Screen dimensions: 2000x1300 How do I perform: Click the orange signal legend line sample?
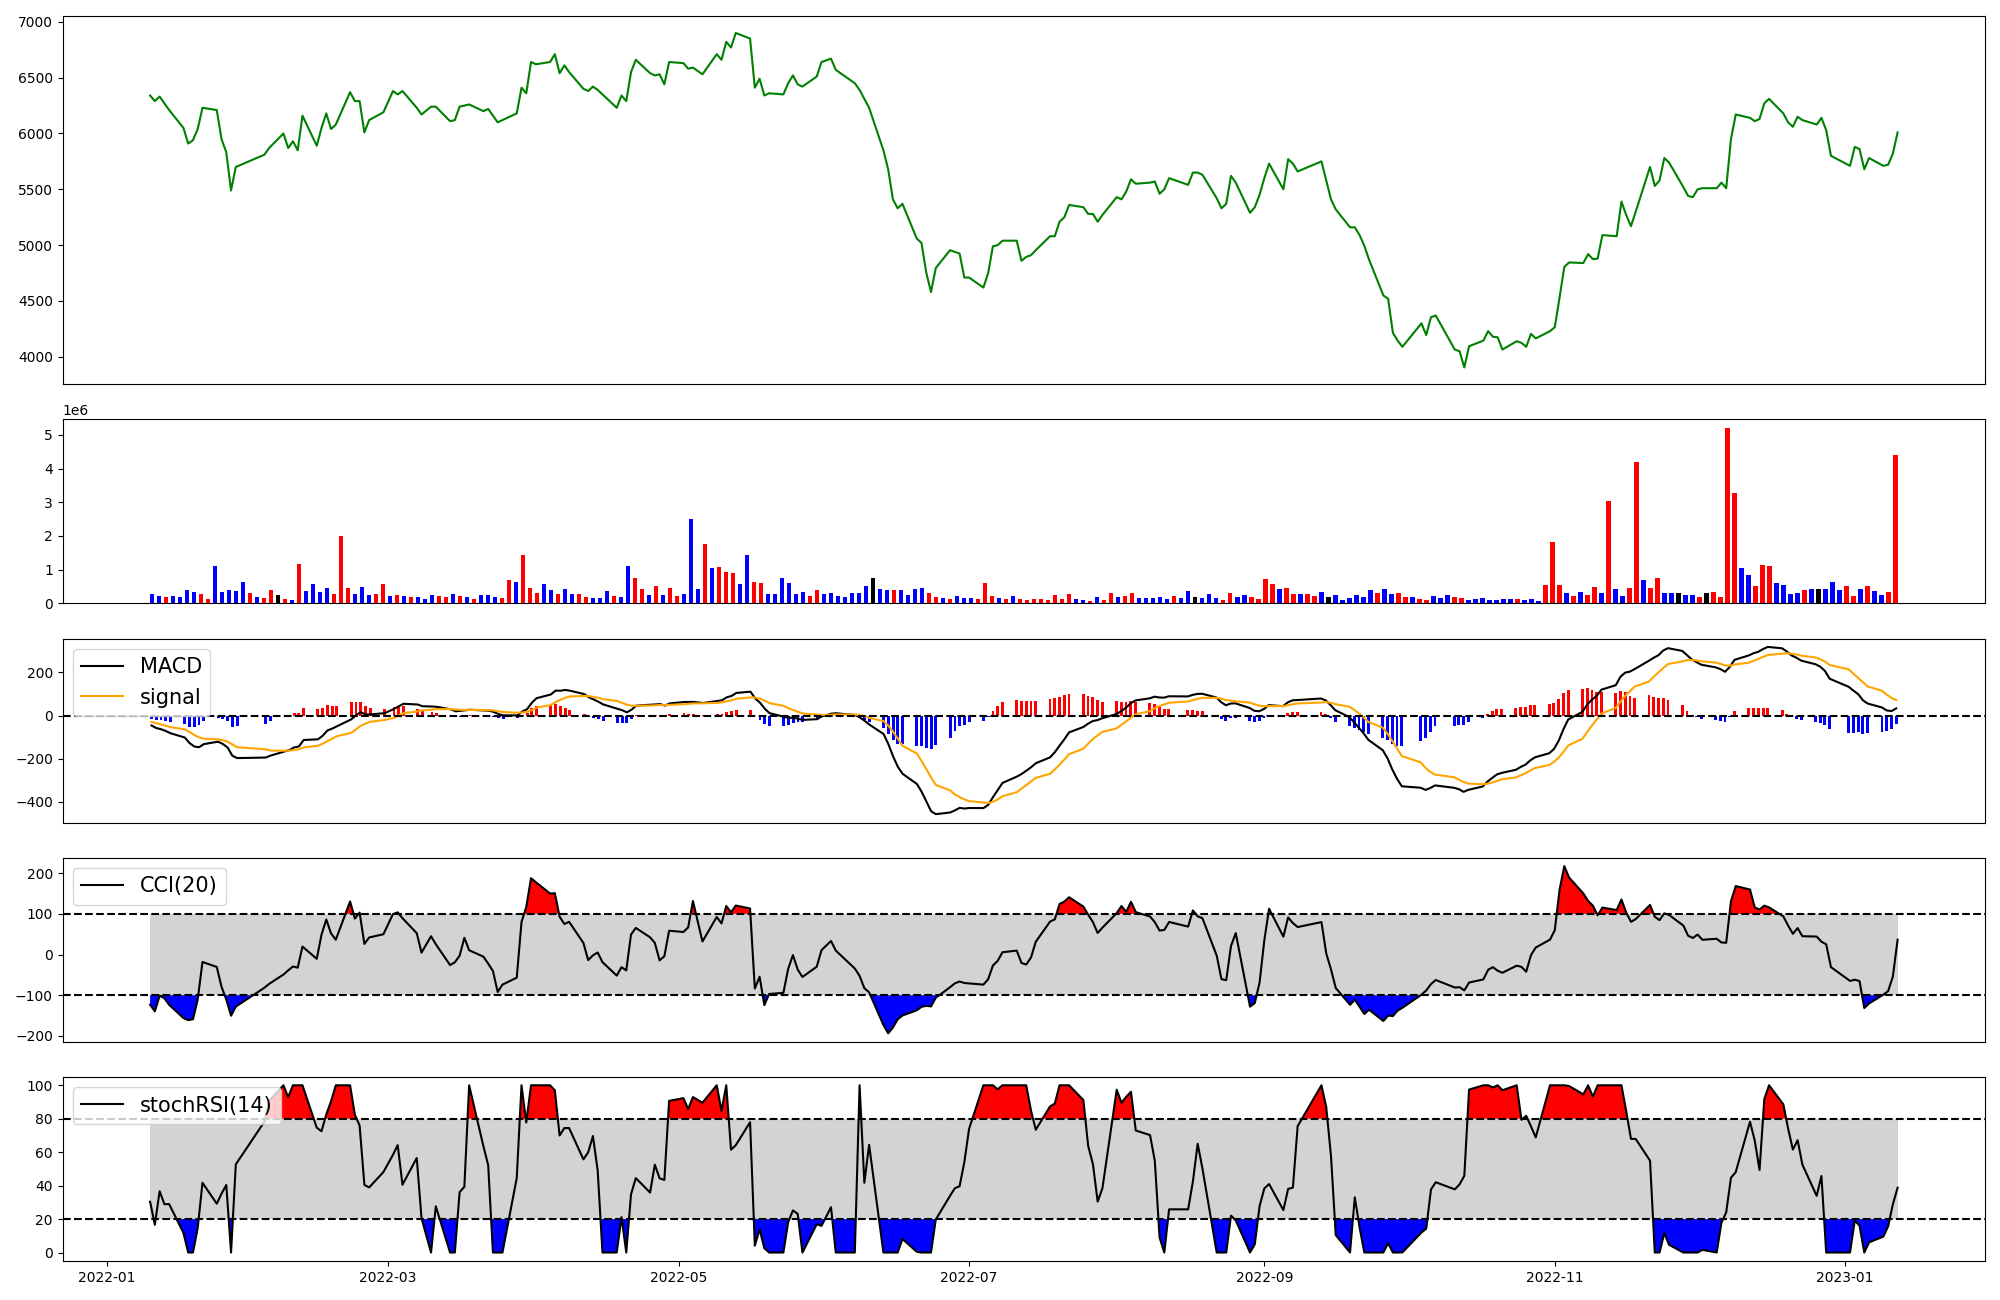[x=102, y=697]
